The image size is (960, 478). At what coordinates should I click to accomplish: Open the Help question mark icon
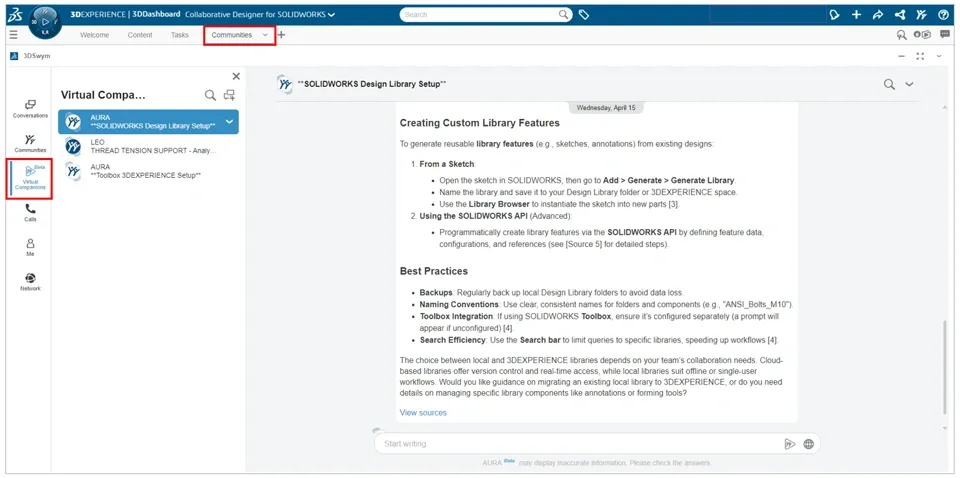point(943,15)
